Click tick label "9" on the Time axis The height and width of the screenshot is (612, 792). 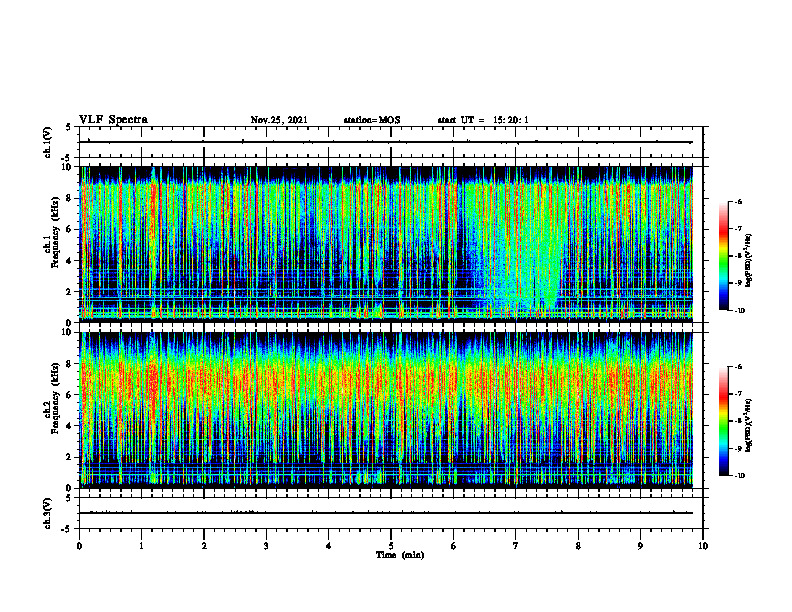pyautogui.click(x=640, y=546)
